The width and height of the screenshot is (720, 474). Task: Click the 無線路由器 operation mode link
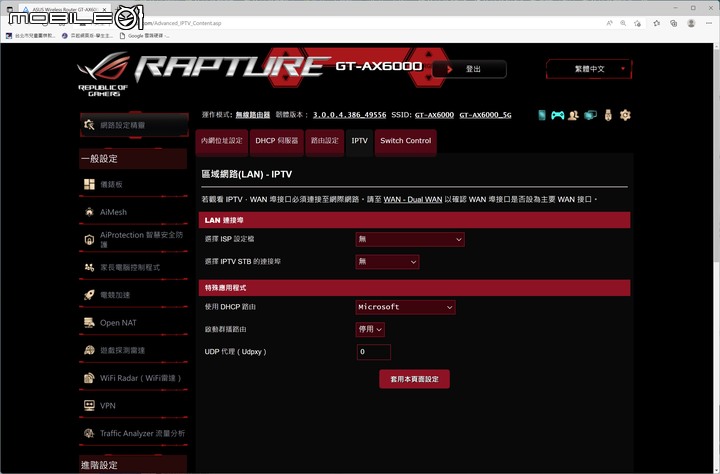point(253,115)
